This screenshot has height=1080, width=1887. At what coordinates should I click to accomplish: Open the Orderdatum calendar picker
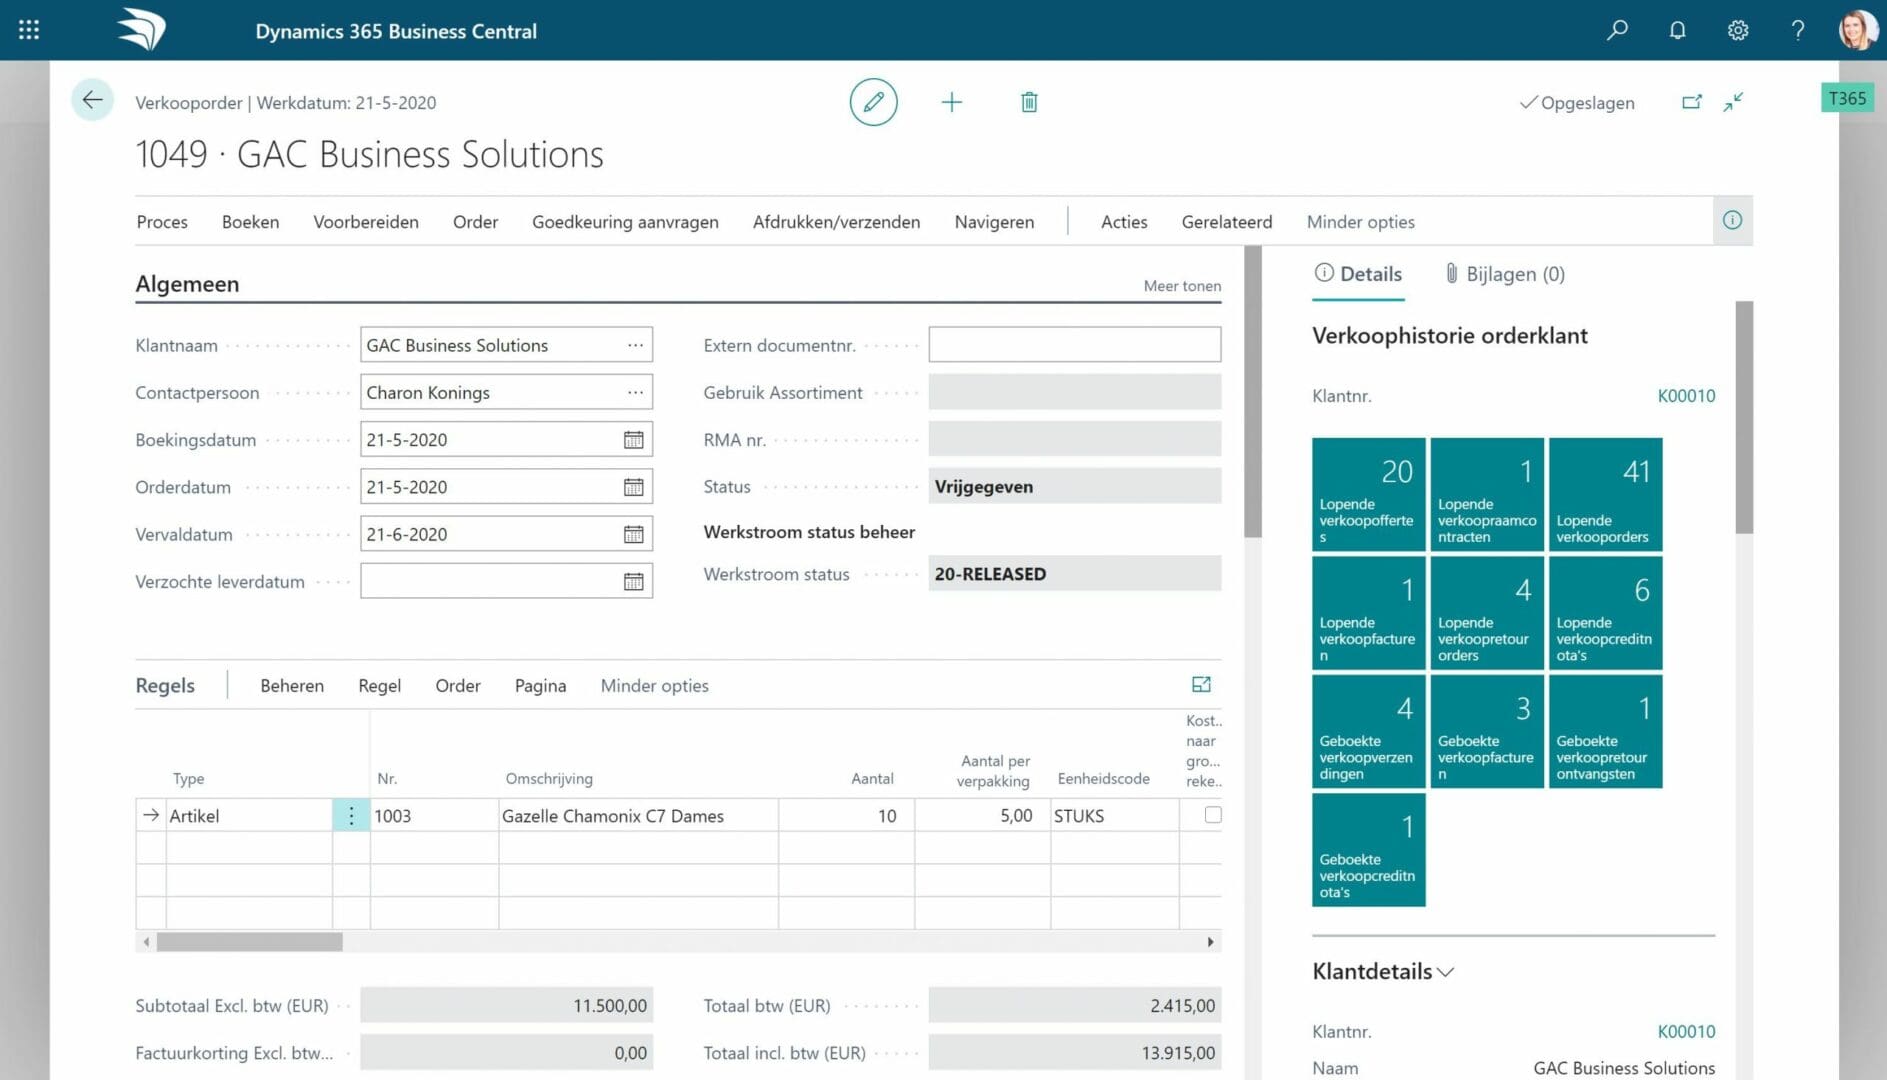[634, 487]
